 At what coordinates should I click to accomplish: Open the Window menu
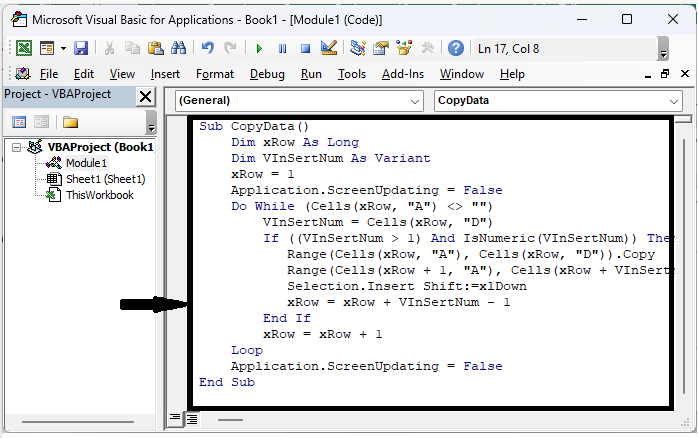[462, 74]
